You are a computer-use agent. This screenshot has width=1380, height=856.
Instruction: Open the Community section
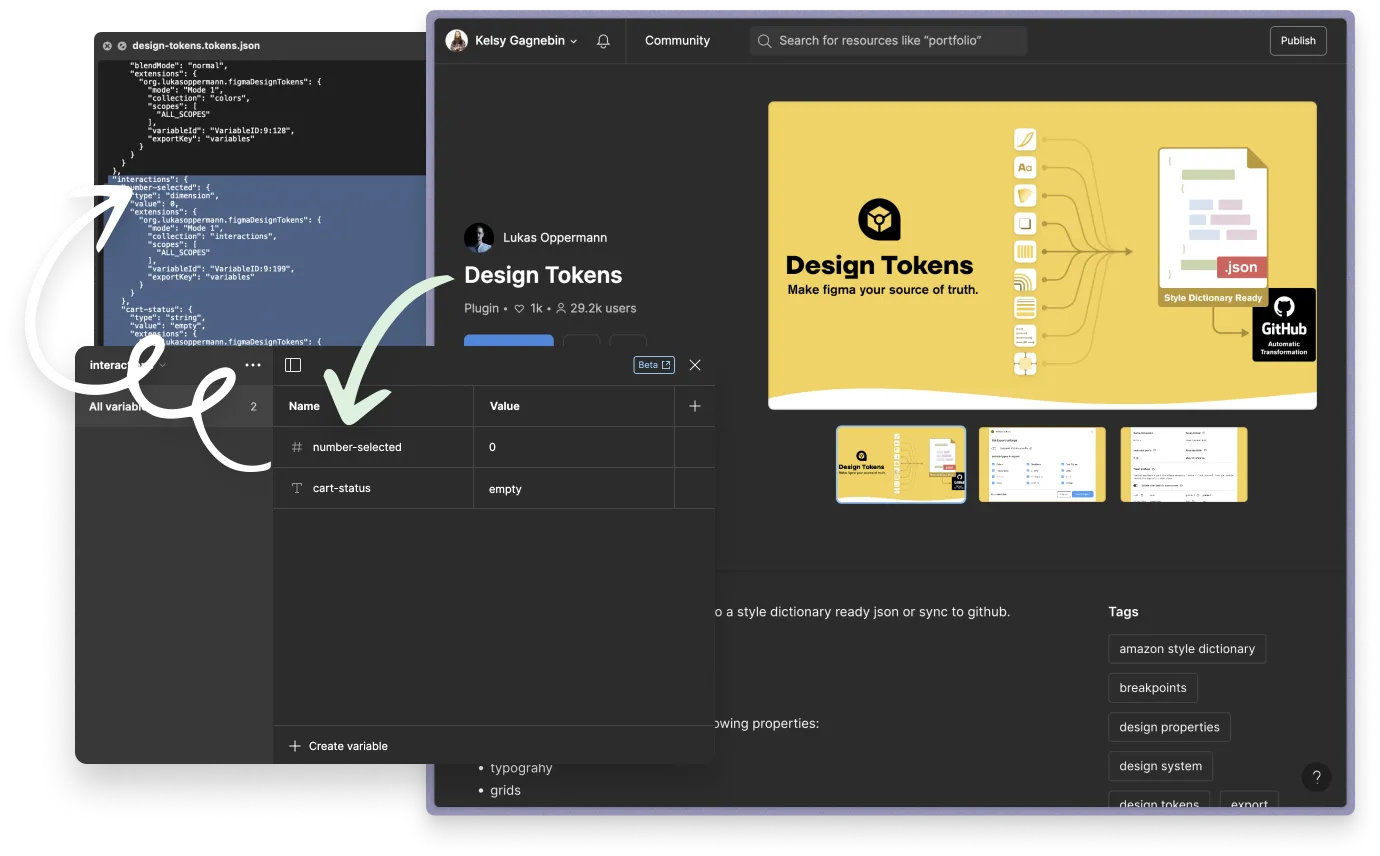pos(677,41)
